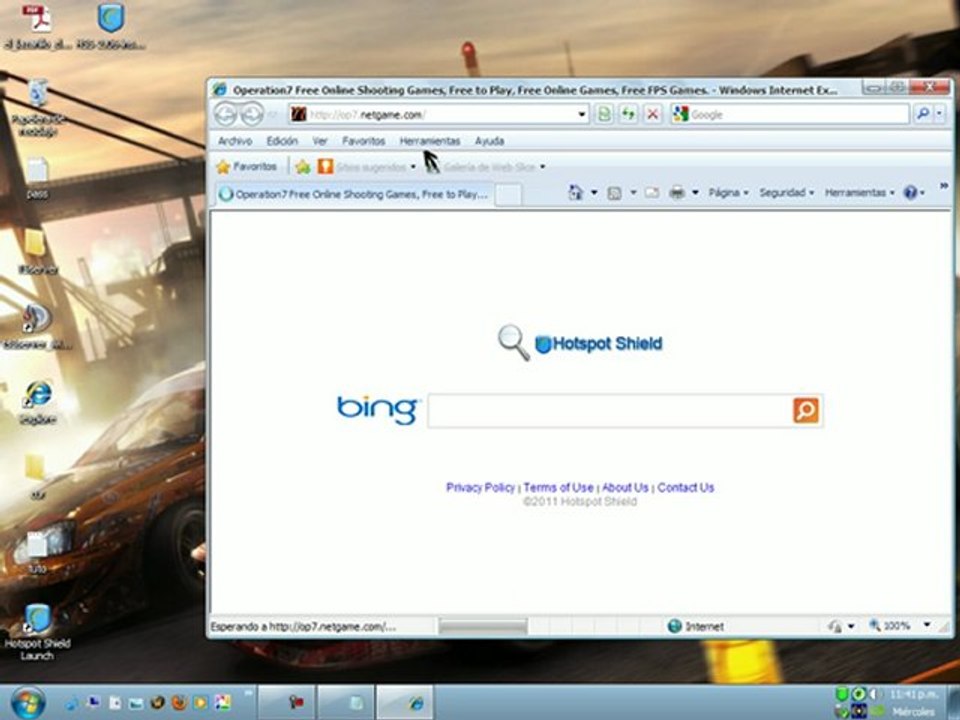Image resolution: width=960 pixels, height=720 pixels.
Task: Select the Operation7 Free Online Shooting Games tab
Action: point(354,194)
